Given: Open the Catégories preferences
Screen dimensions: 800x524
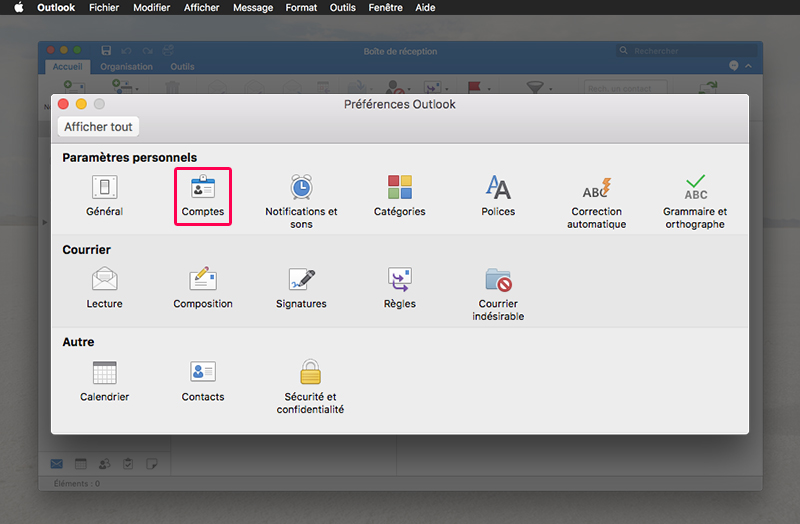Looking at the screenshot, I should (x=399, y=196).
